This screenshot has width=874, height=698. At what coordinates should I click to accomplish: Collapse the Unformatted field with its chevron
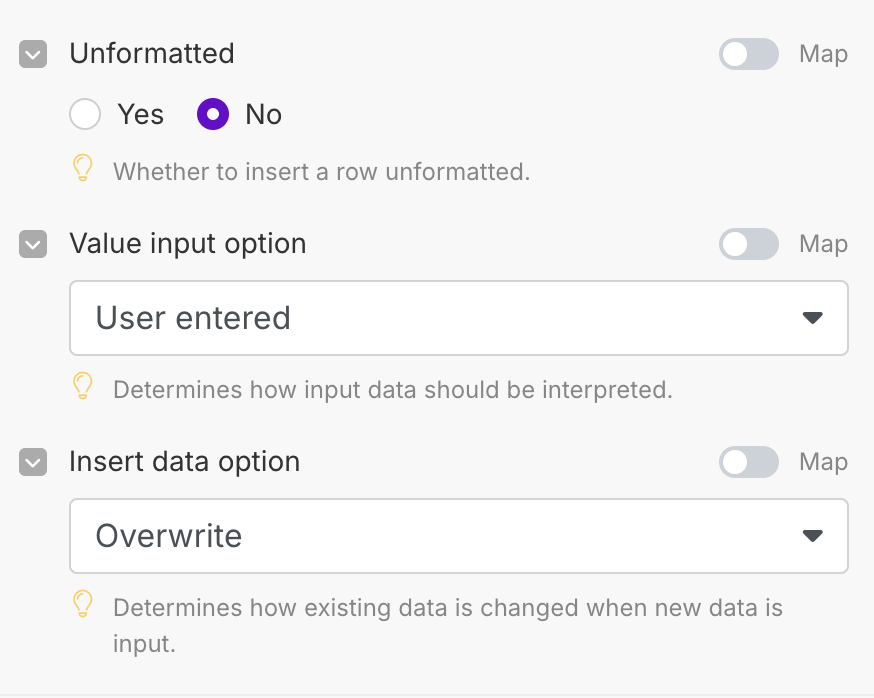click(x=33, y=54)
